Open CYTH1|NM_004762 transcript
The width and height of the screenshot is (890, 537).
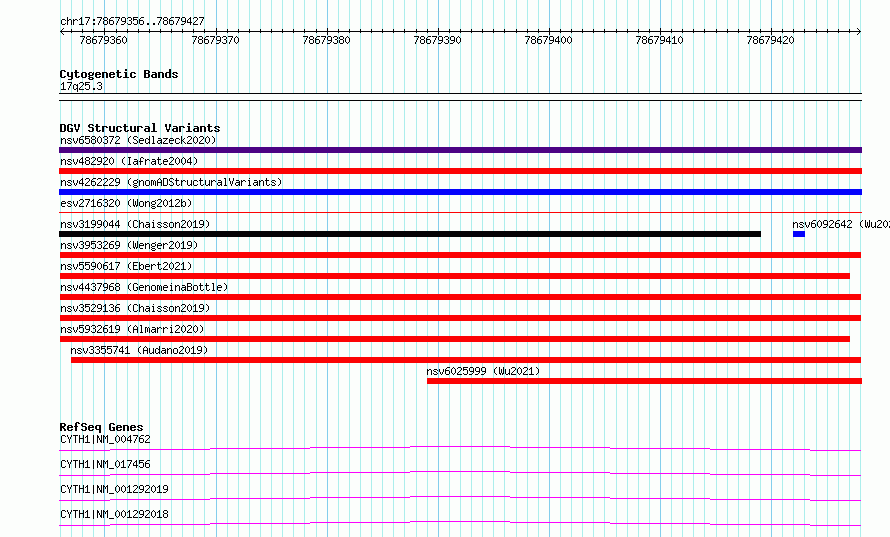coord(105,439)
